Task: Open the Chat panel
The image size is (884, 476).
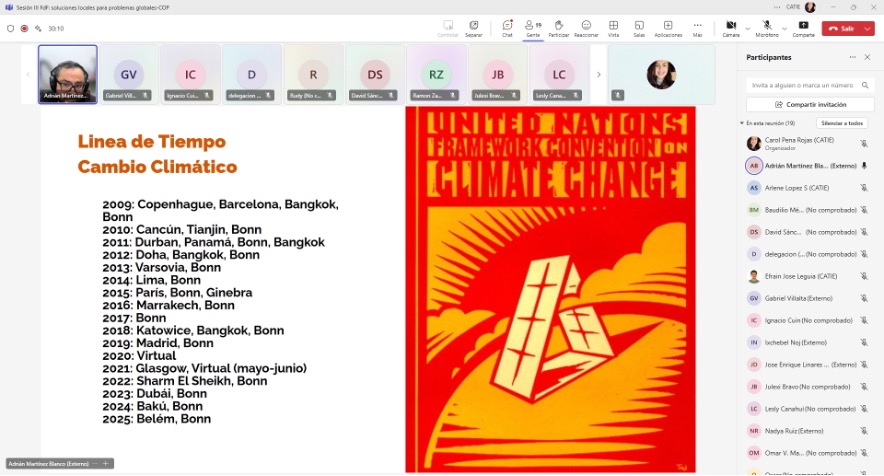Action: (507, 28)
